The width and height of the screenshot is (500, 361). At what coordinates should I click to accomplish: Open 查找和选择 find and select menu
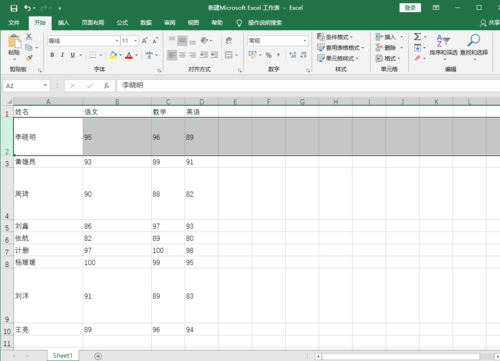pos(474,47)
